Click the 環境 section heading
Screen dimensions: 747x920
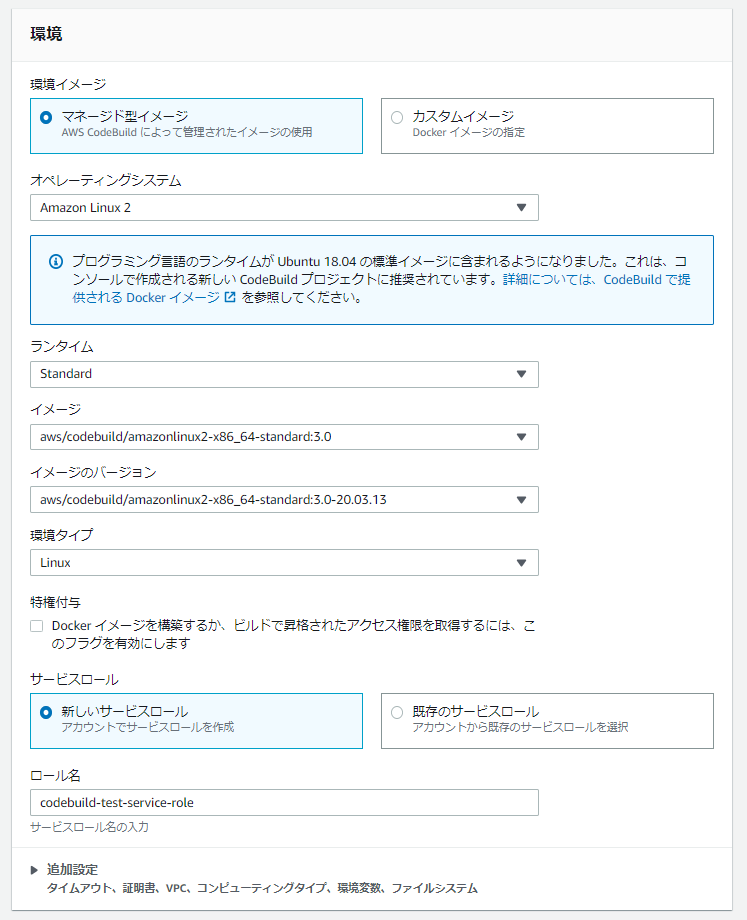[x=46, y=34]
